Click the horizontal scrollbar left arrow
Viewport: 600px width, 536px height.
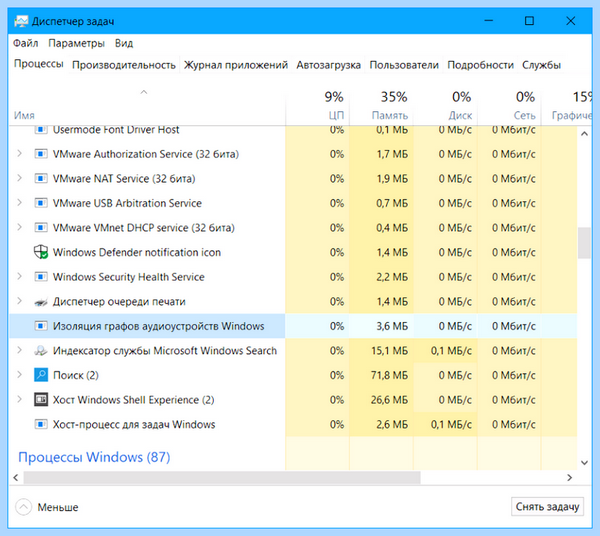16,477
